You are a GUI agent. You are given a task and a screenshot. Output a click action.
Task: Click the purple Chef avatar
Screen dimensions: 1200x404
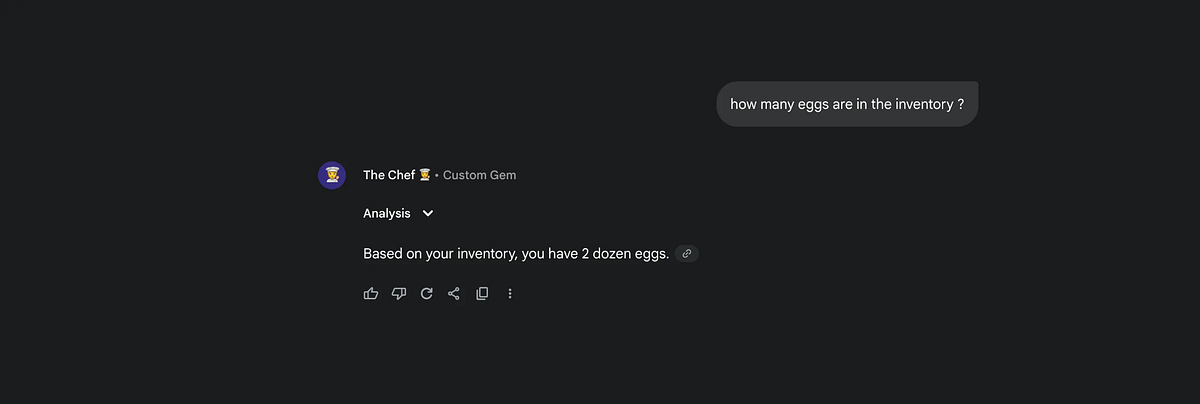332,175
